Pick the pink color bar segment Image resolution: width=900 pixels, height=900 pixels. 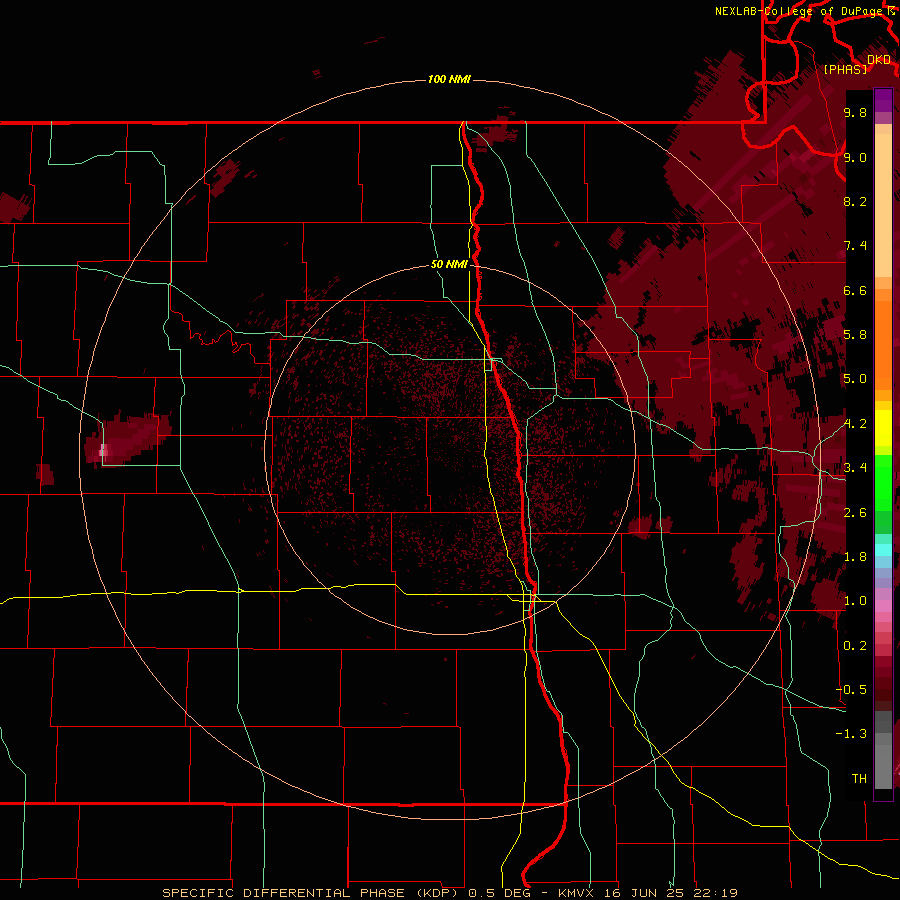pos(883,606)
